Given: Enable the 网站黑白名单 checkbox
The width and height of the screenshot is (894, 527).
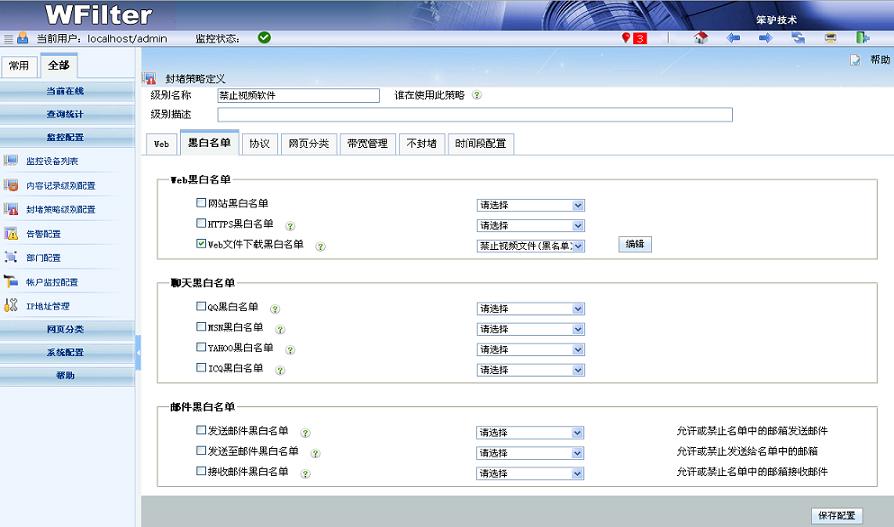Looking at the screenshot, I should pyautogui.click(x=201, y=204).
